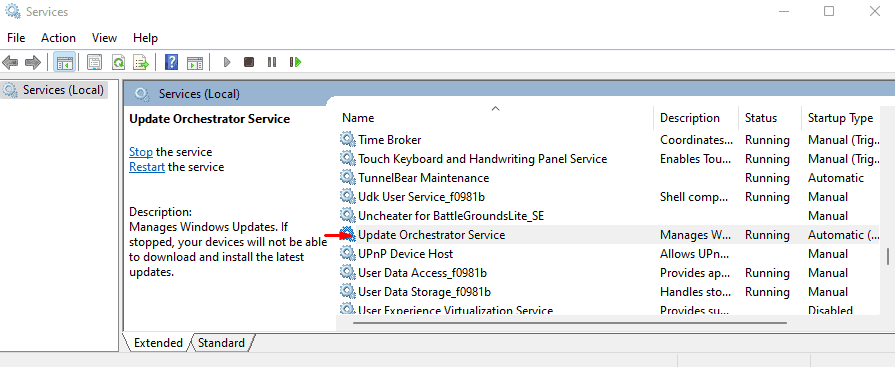Click the Pause Service toolbar icon
Image resolution: width=895 pixels, height=367 pixels.
pyautogui.click(x=272, y=62)
